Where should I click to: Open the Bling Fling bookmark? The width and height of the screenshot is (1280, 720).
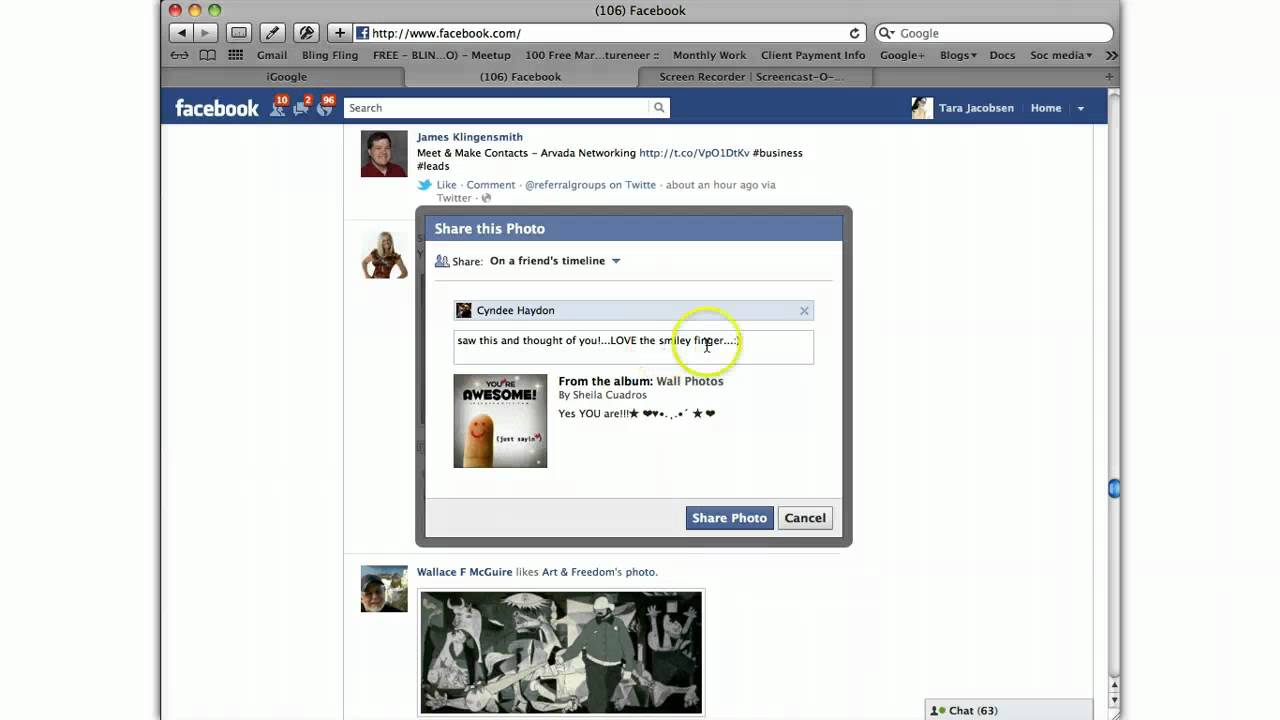(x=330, y=55)
